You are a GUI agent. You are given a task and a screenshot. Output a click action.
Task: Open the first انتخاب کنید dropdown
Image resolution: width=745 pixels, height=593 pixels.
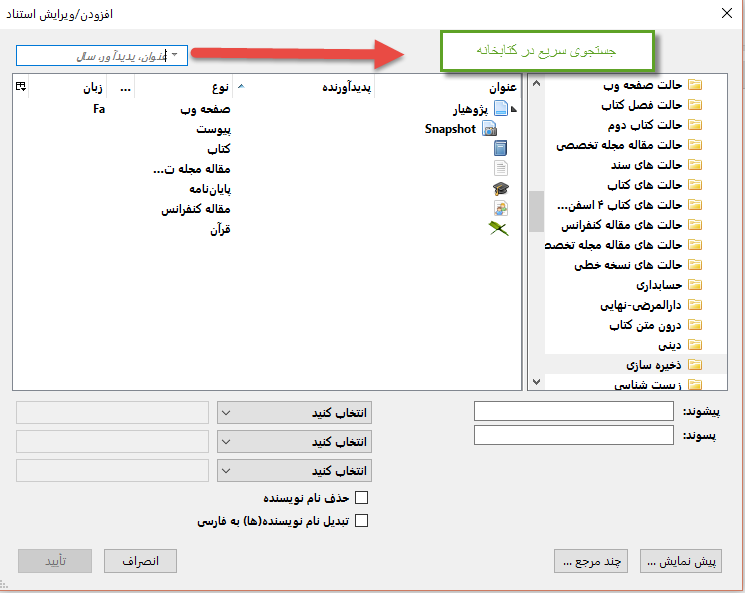click(294, 413)
